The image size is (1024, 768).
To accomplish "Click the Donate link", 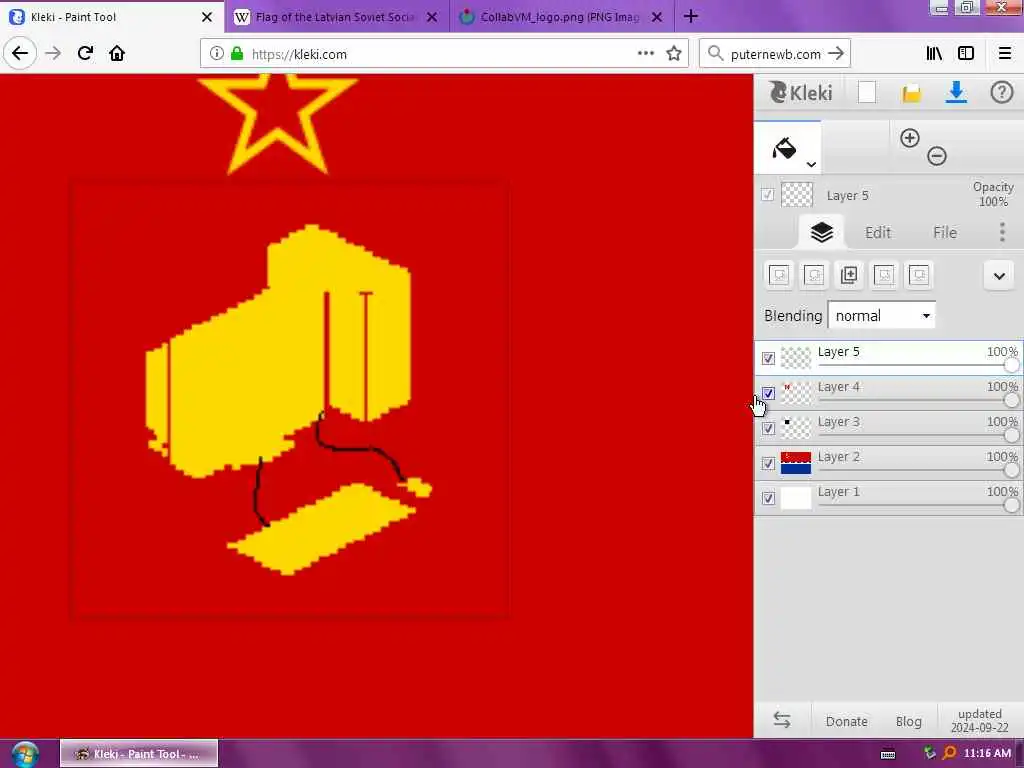I will pos(846,721).
